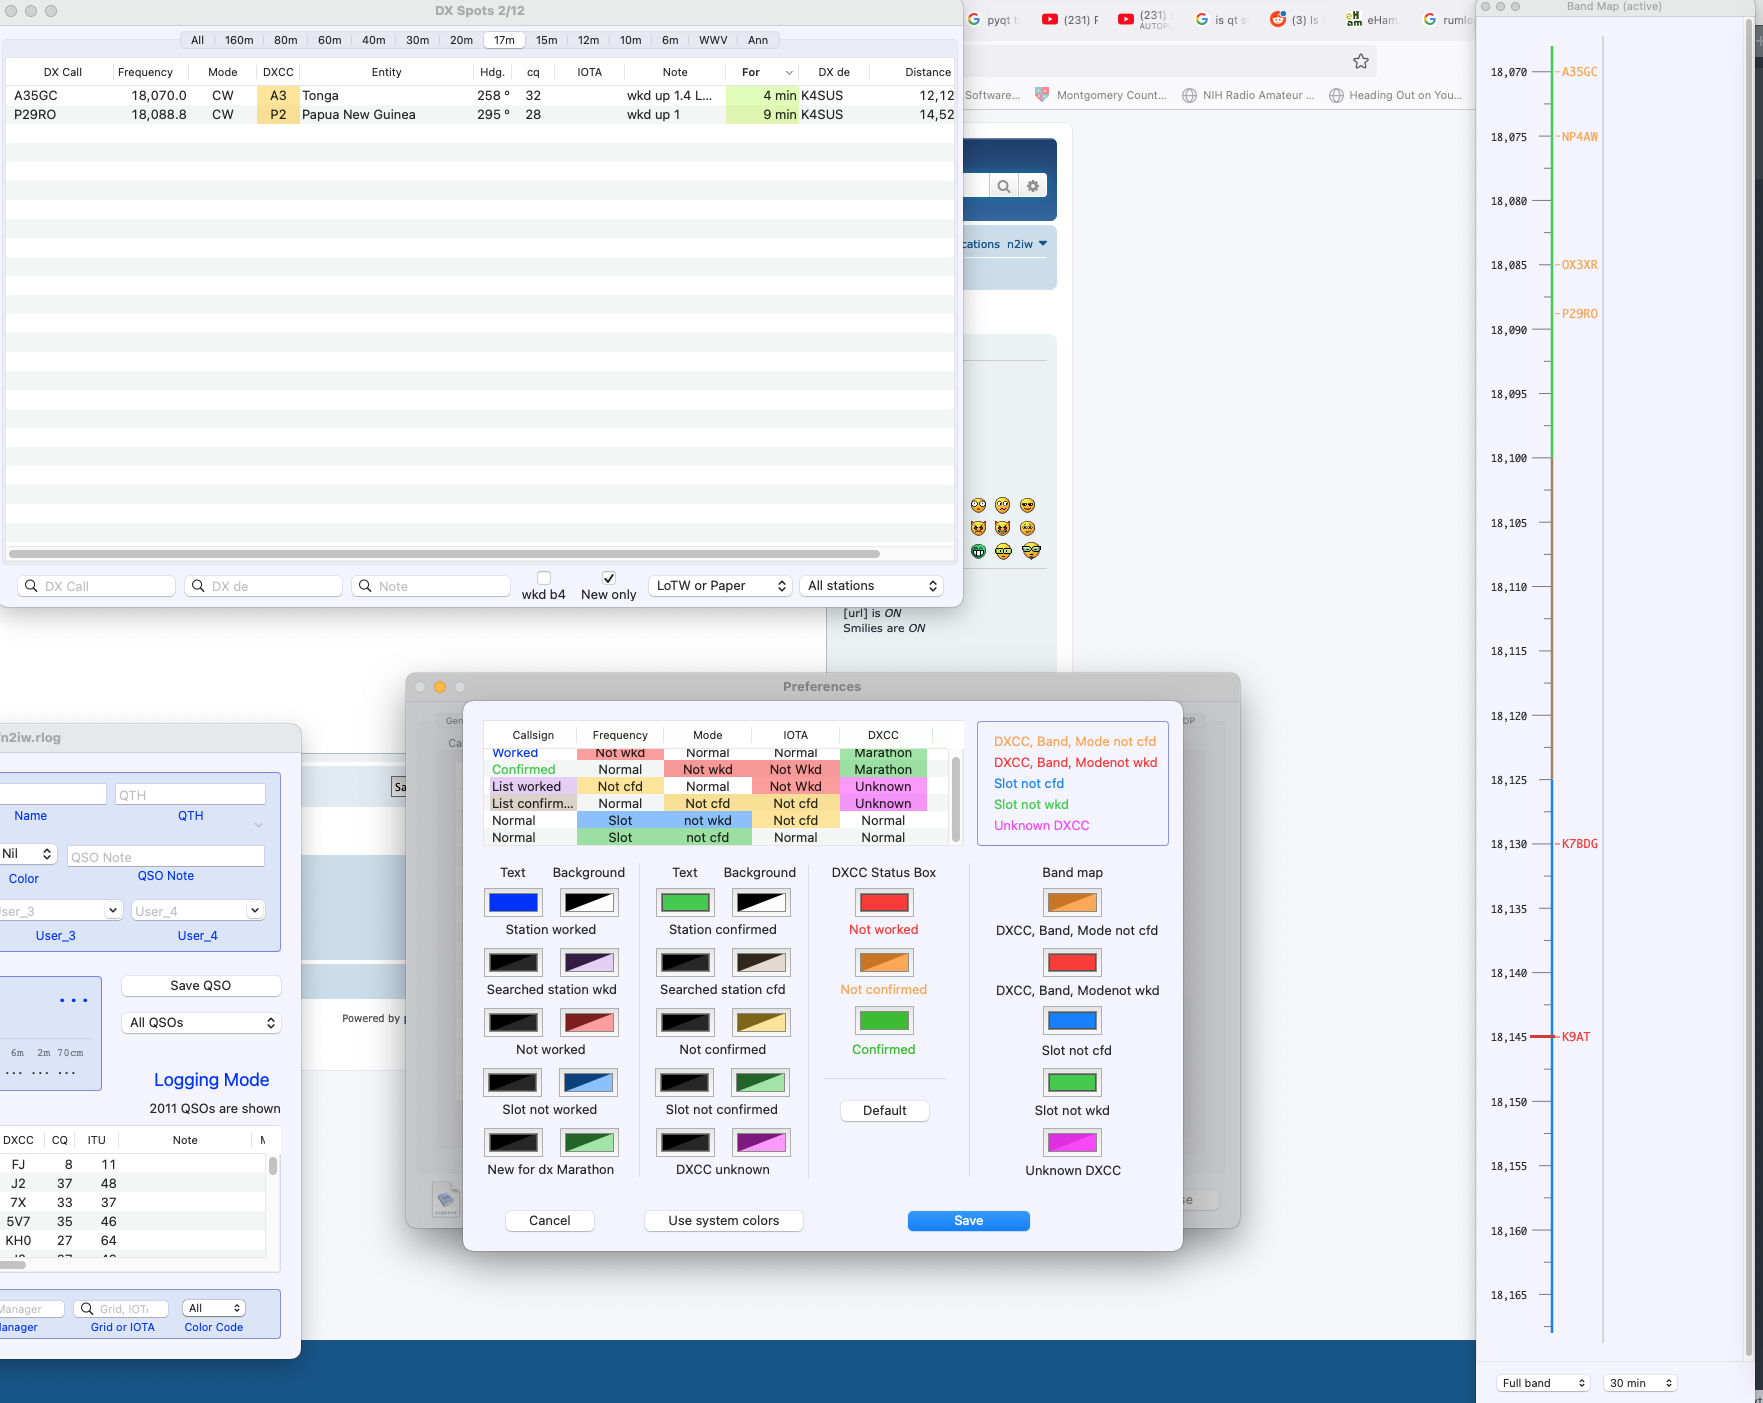Select the WWV tab
The height and width of the screenshot is (1403, 1763).
713,40
